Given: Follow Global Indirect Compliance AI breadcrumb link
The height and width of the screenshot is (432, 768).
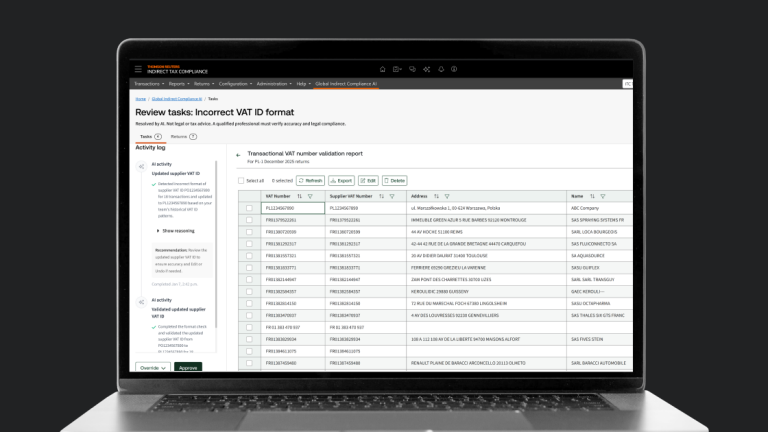Looking at the screenshot, I should (177, 99).
